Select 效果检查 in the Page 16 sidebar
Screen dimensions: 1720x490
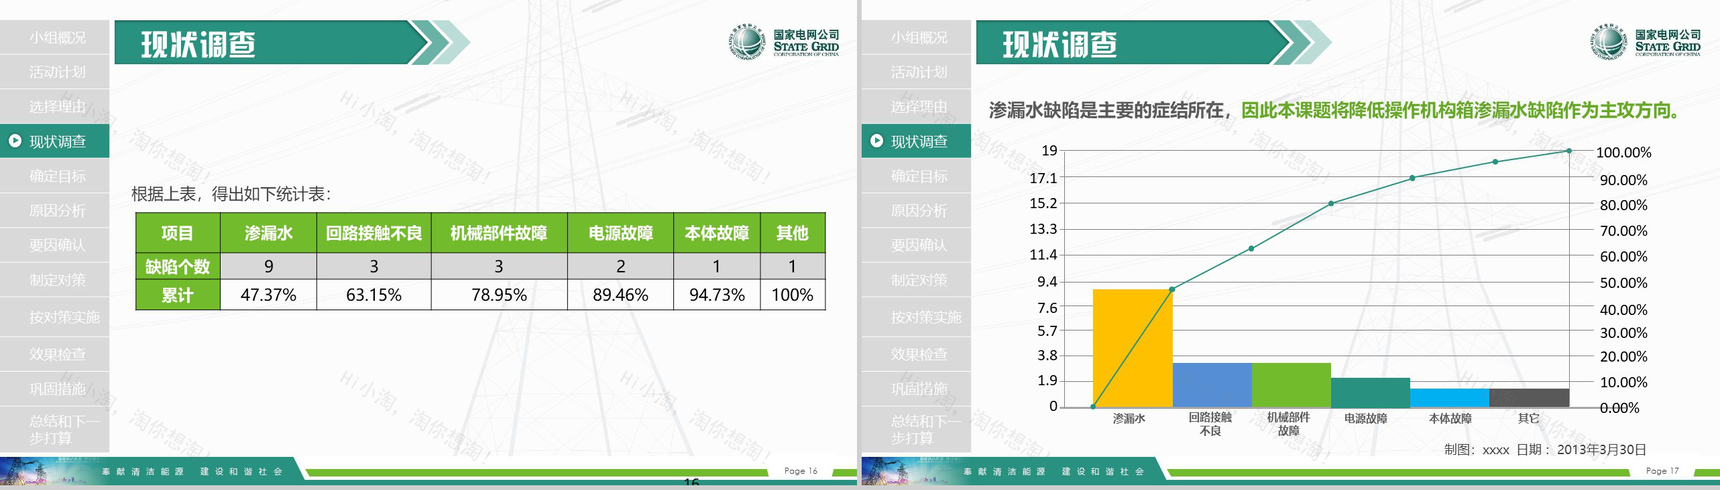[x=57, y=354]
